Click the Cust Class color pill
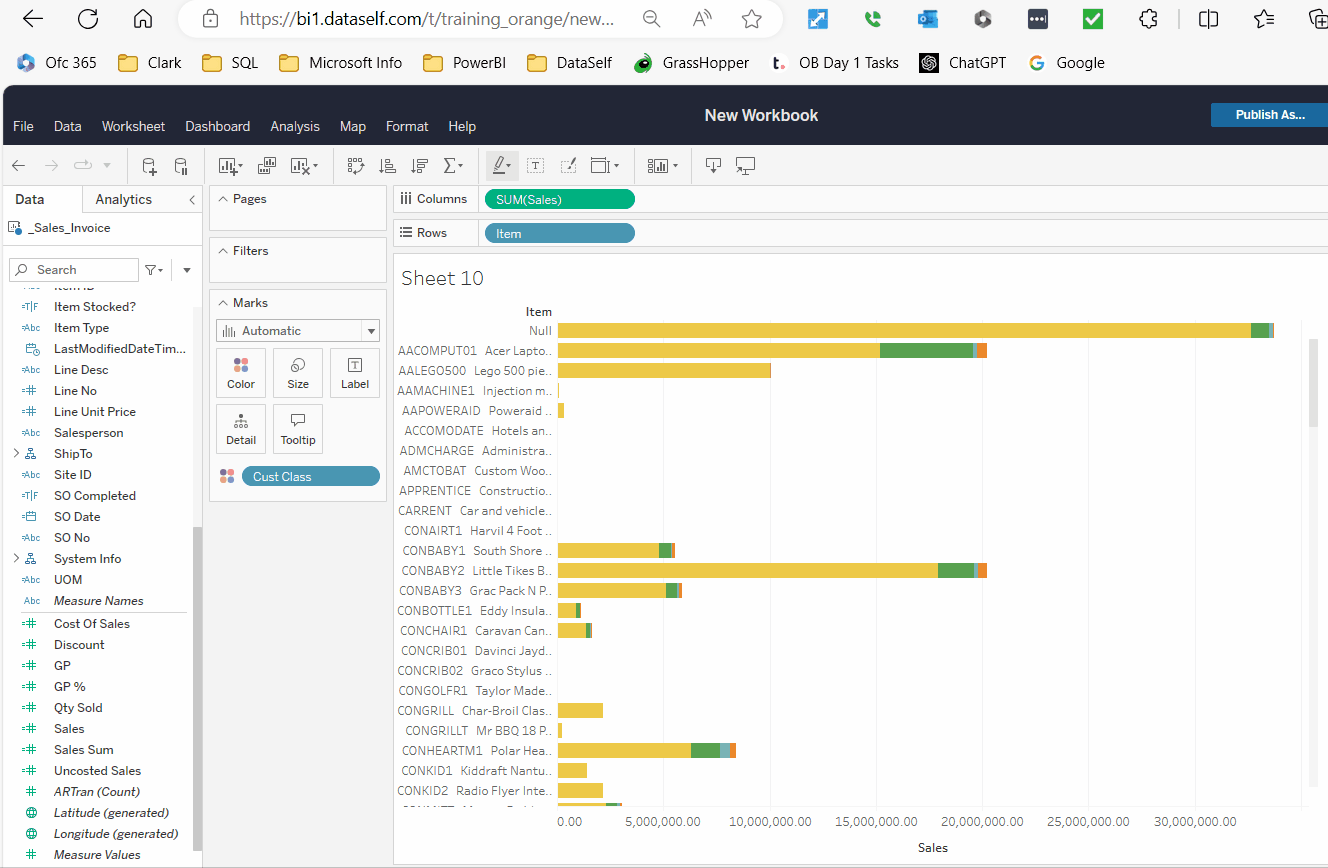Image resolution: width=1328 pixels, height=868 pixels. tap(310, 477)
